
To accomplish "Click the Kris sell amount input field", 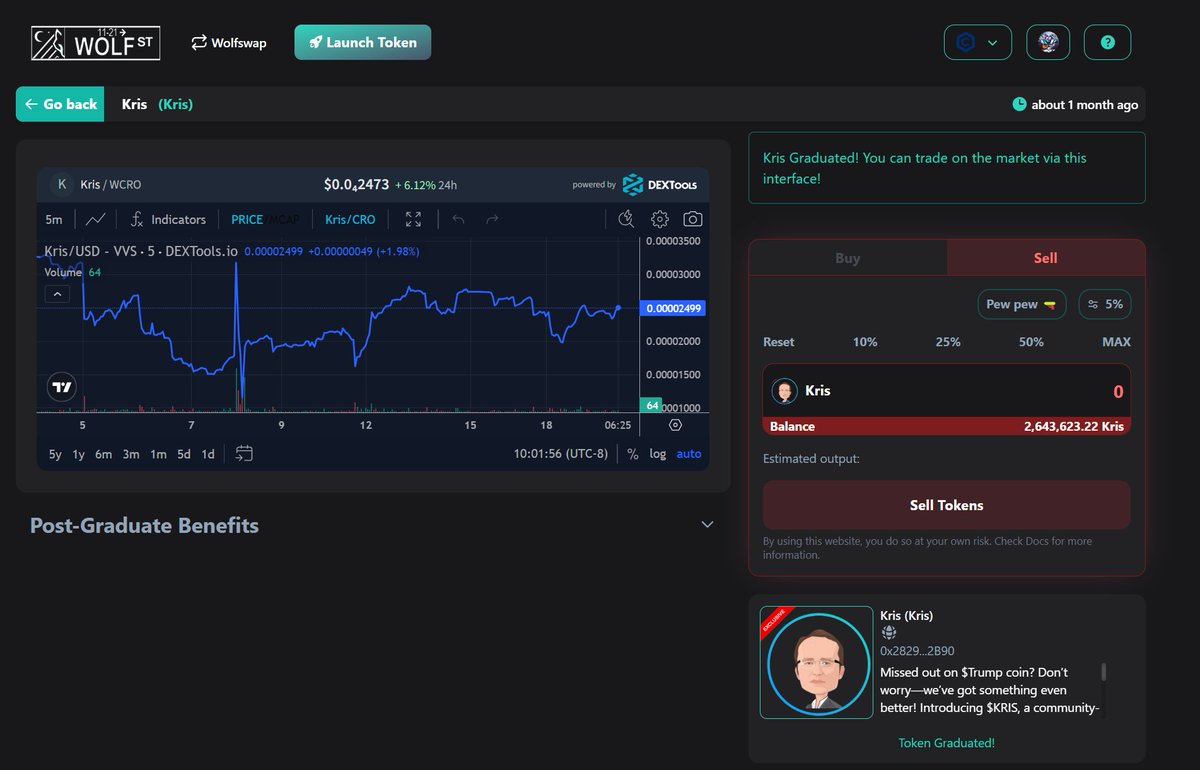I will [947, 391].
